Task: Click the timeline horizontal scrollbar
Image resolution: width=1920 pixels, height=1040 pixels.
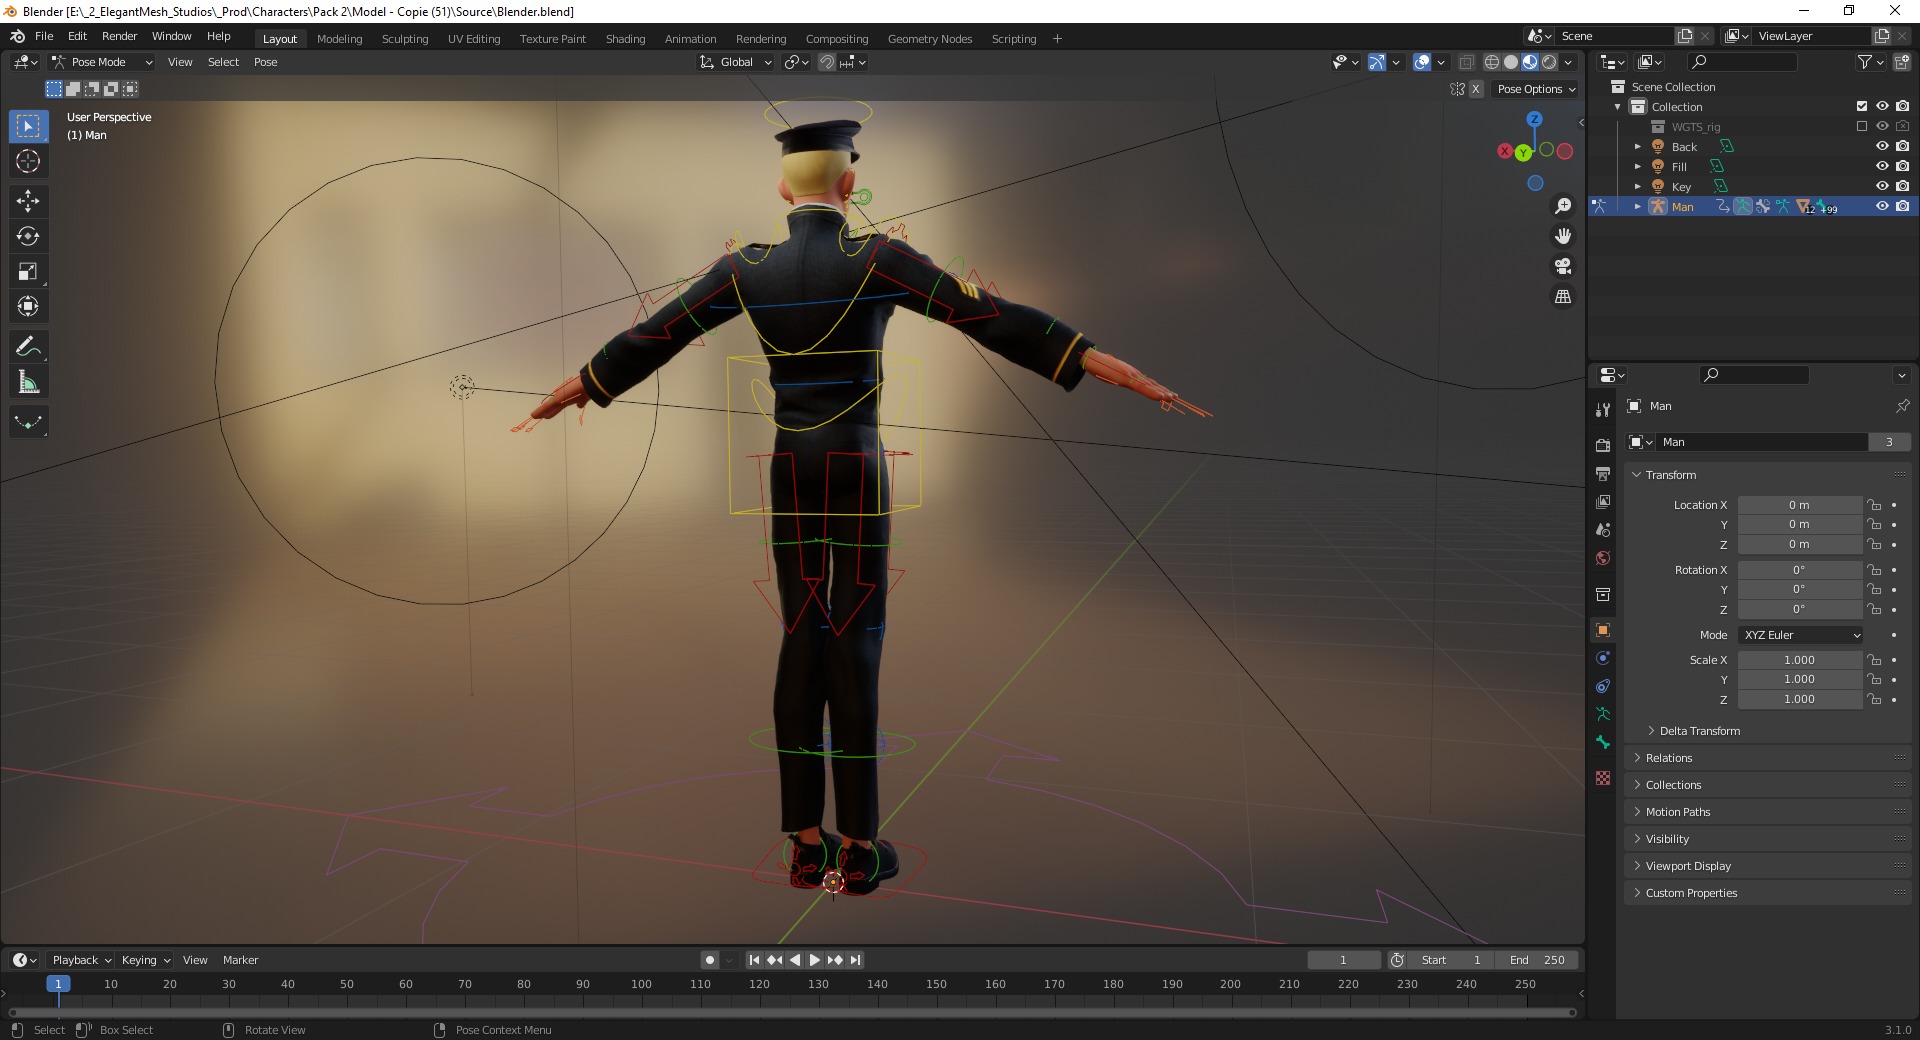Action: point(790,1012)
